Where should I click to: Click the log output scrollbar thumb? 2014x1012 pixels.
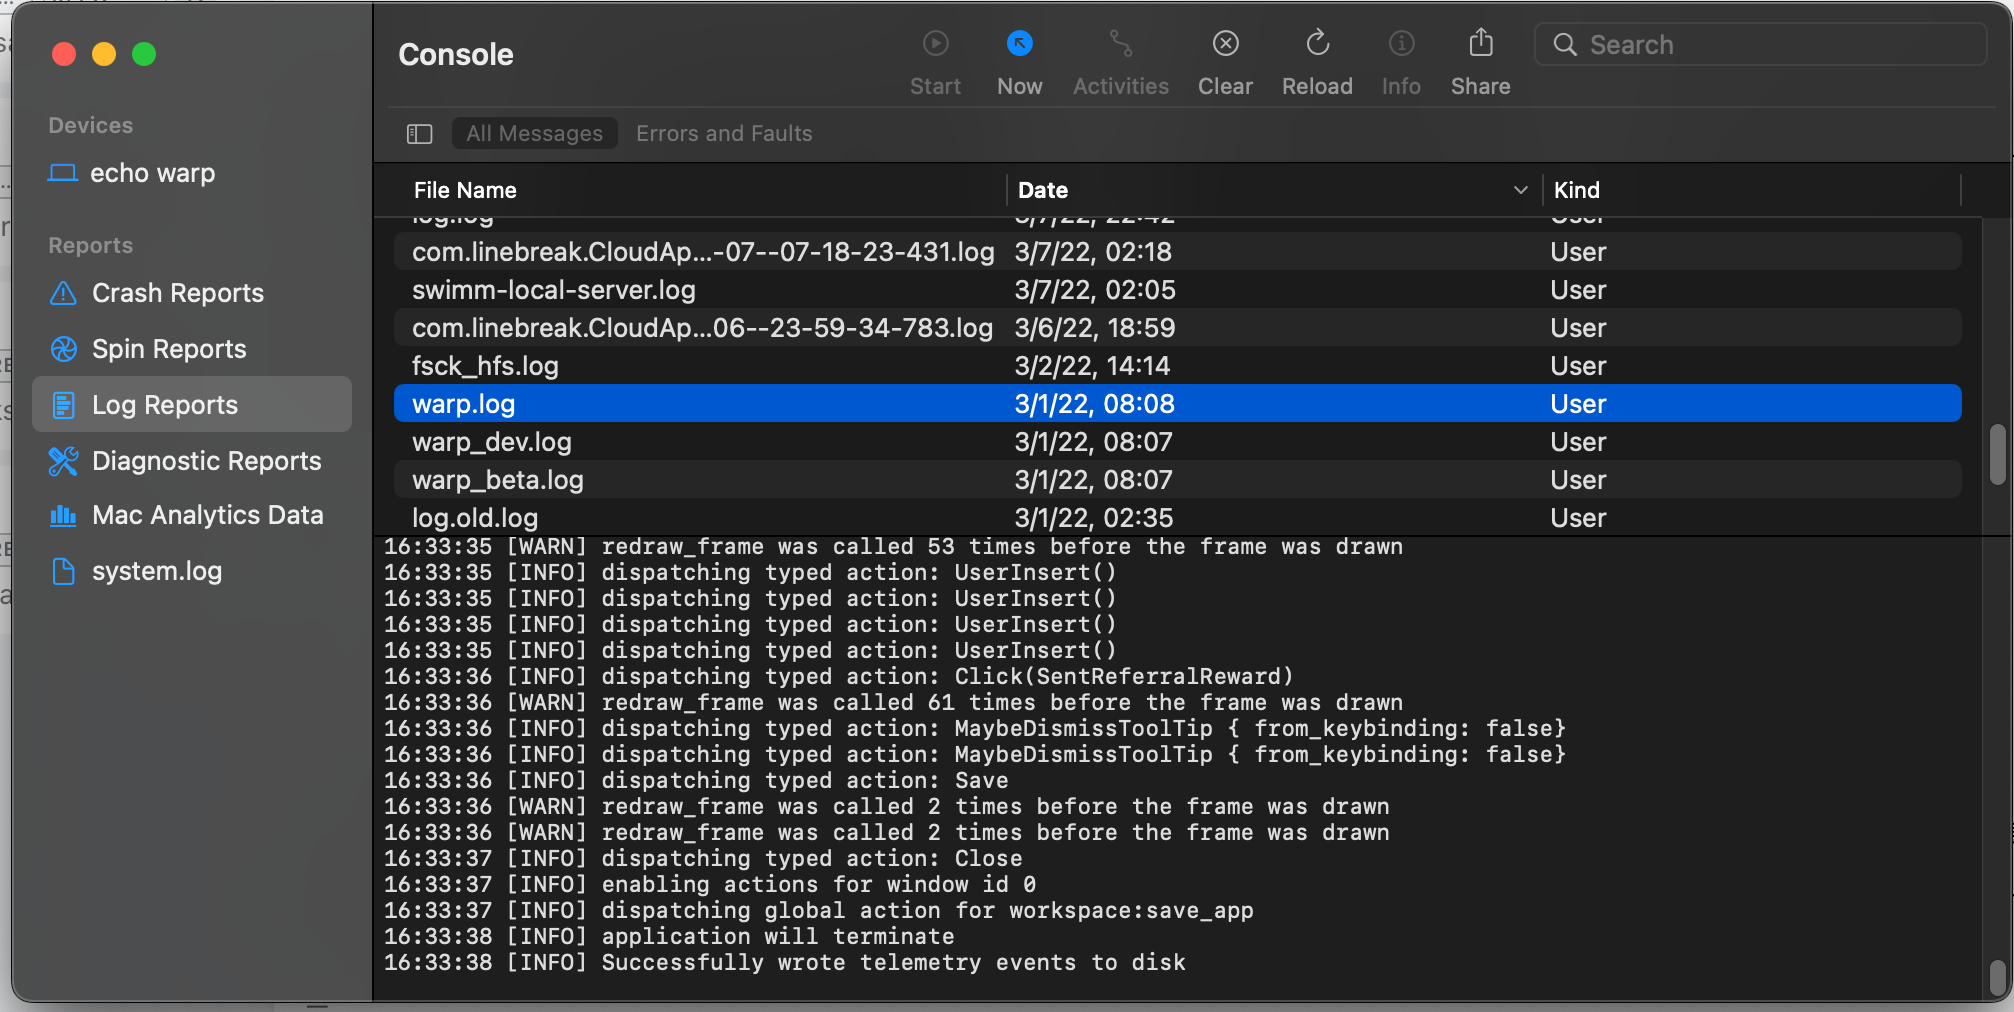tap(1997, 978)
